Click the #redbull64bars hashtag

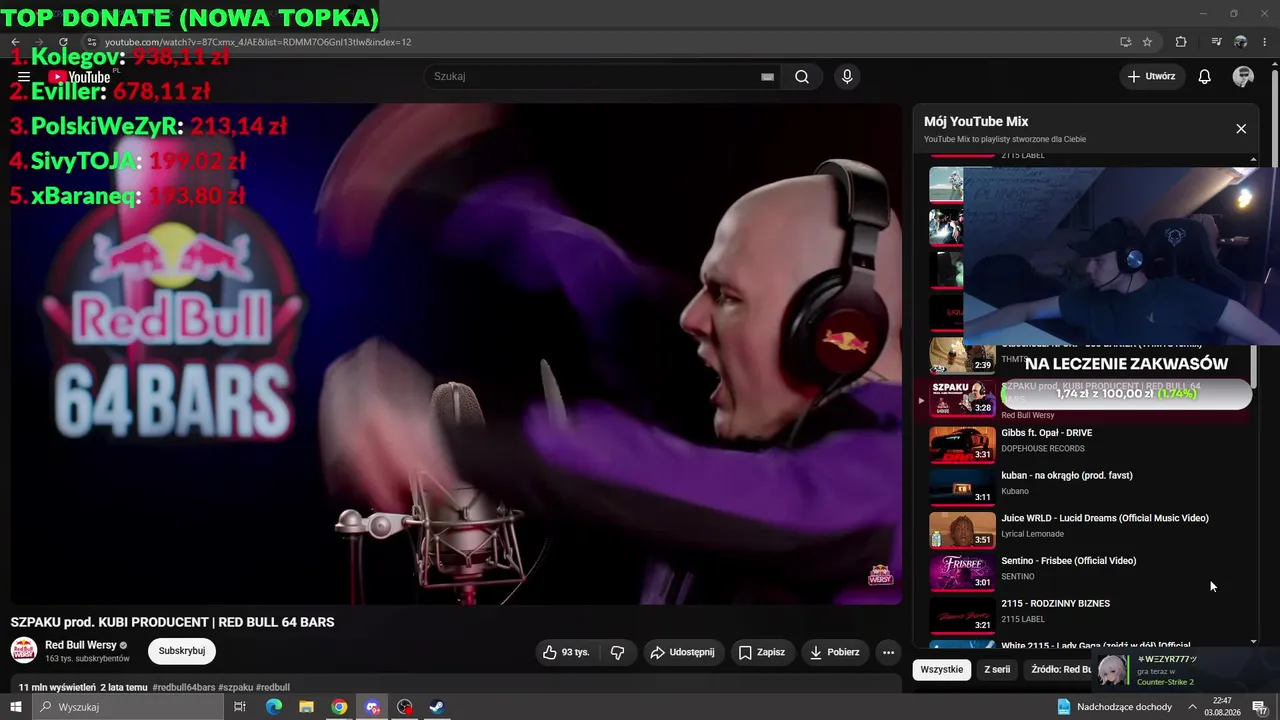(x=184, y=688)
